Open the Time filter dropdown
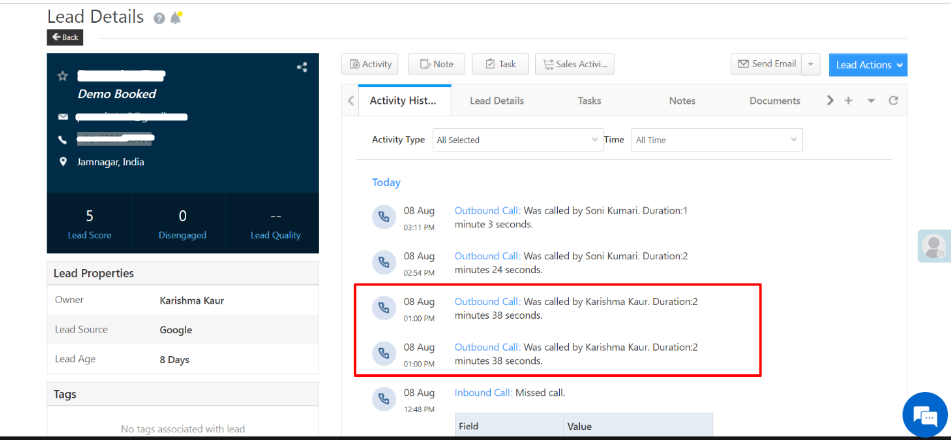This screenshot has width=951, height=440. pos(717,140)
